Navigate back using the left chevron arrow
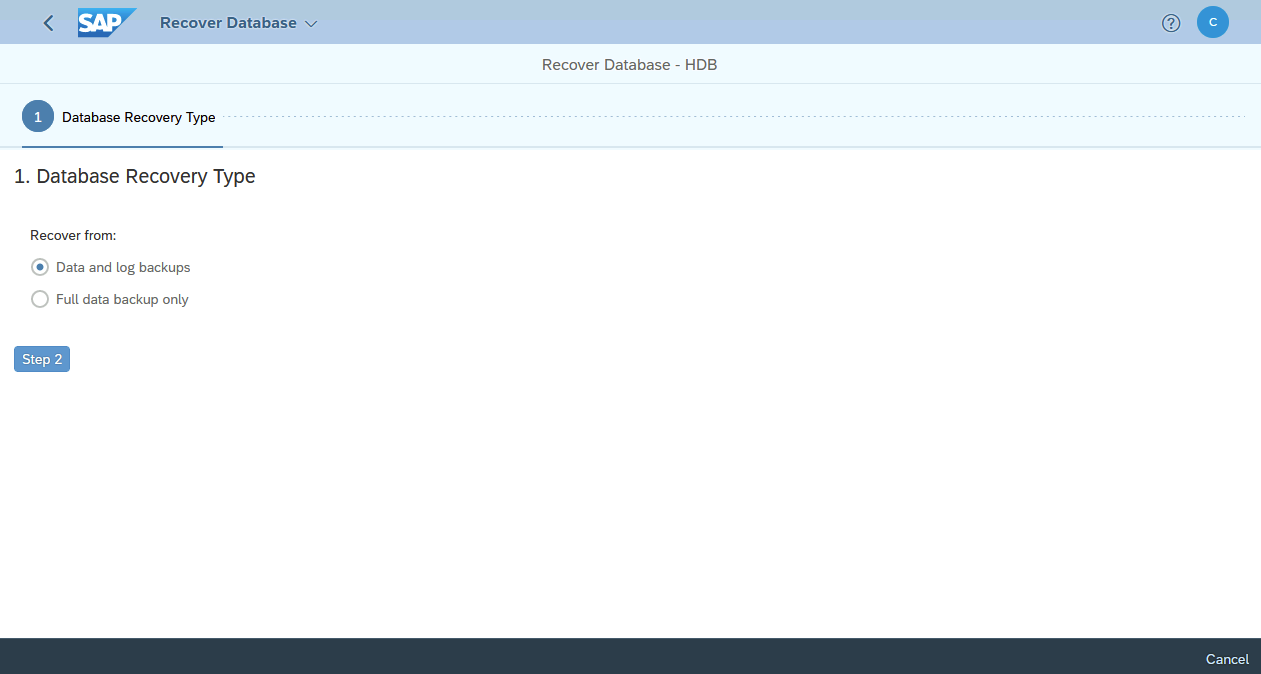The image size is (1261, 674). [x=47, y=22]
